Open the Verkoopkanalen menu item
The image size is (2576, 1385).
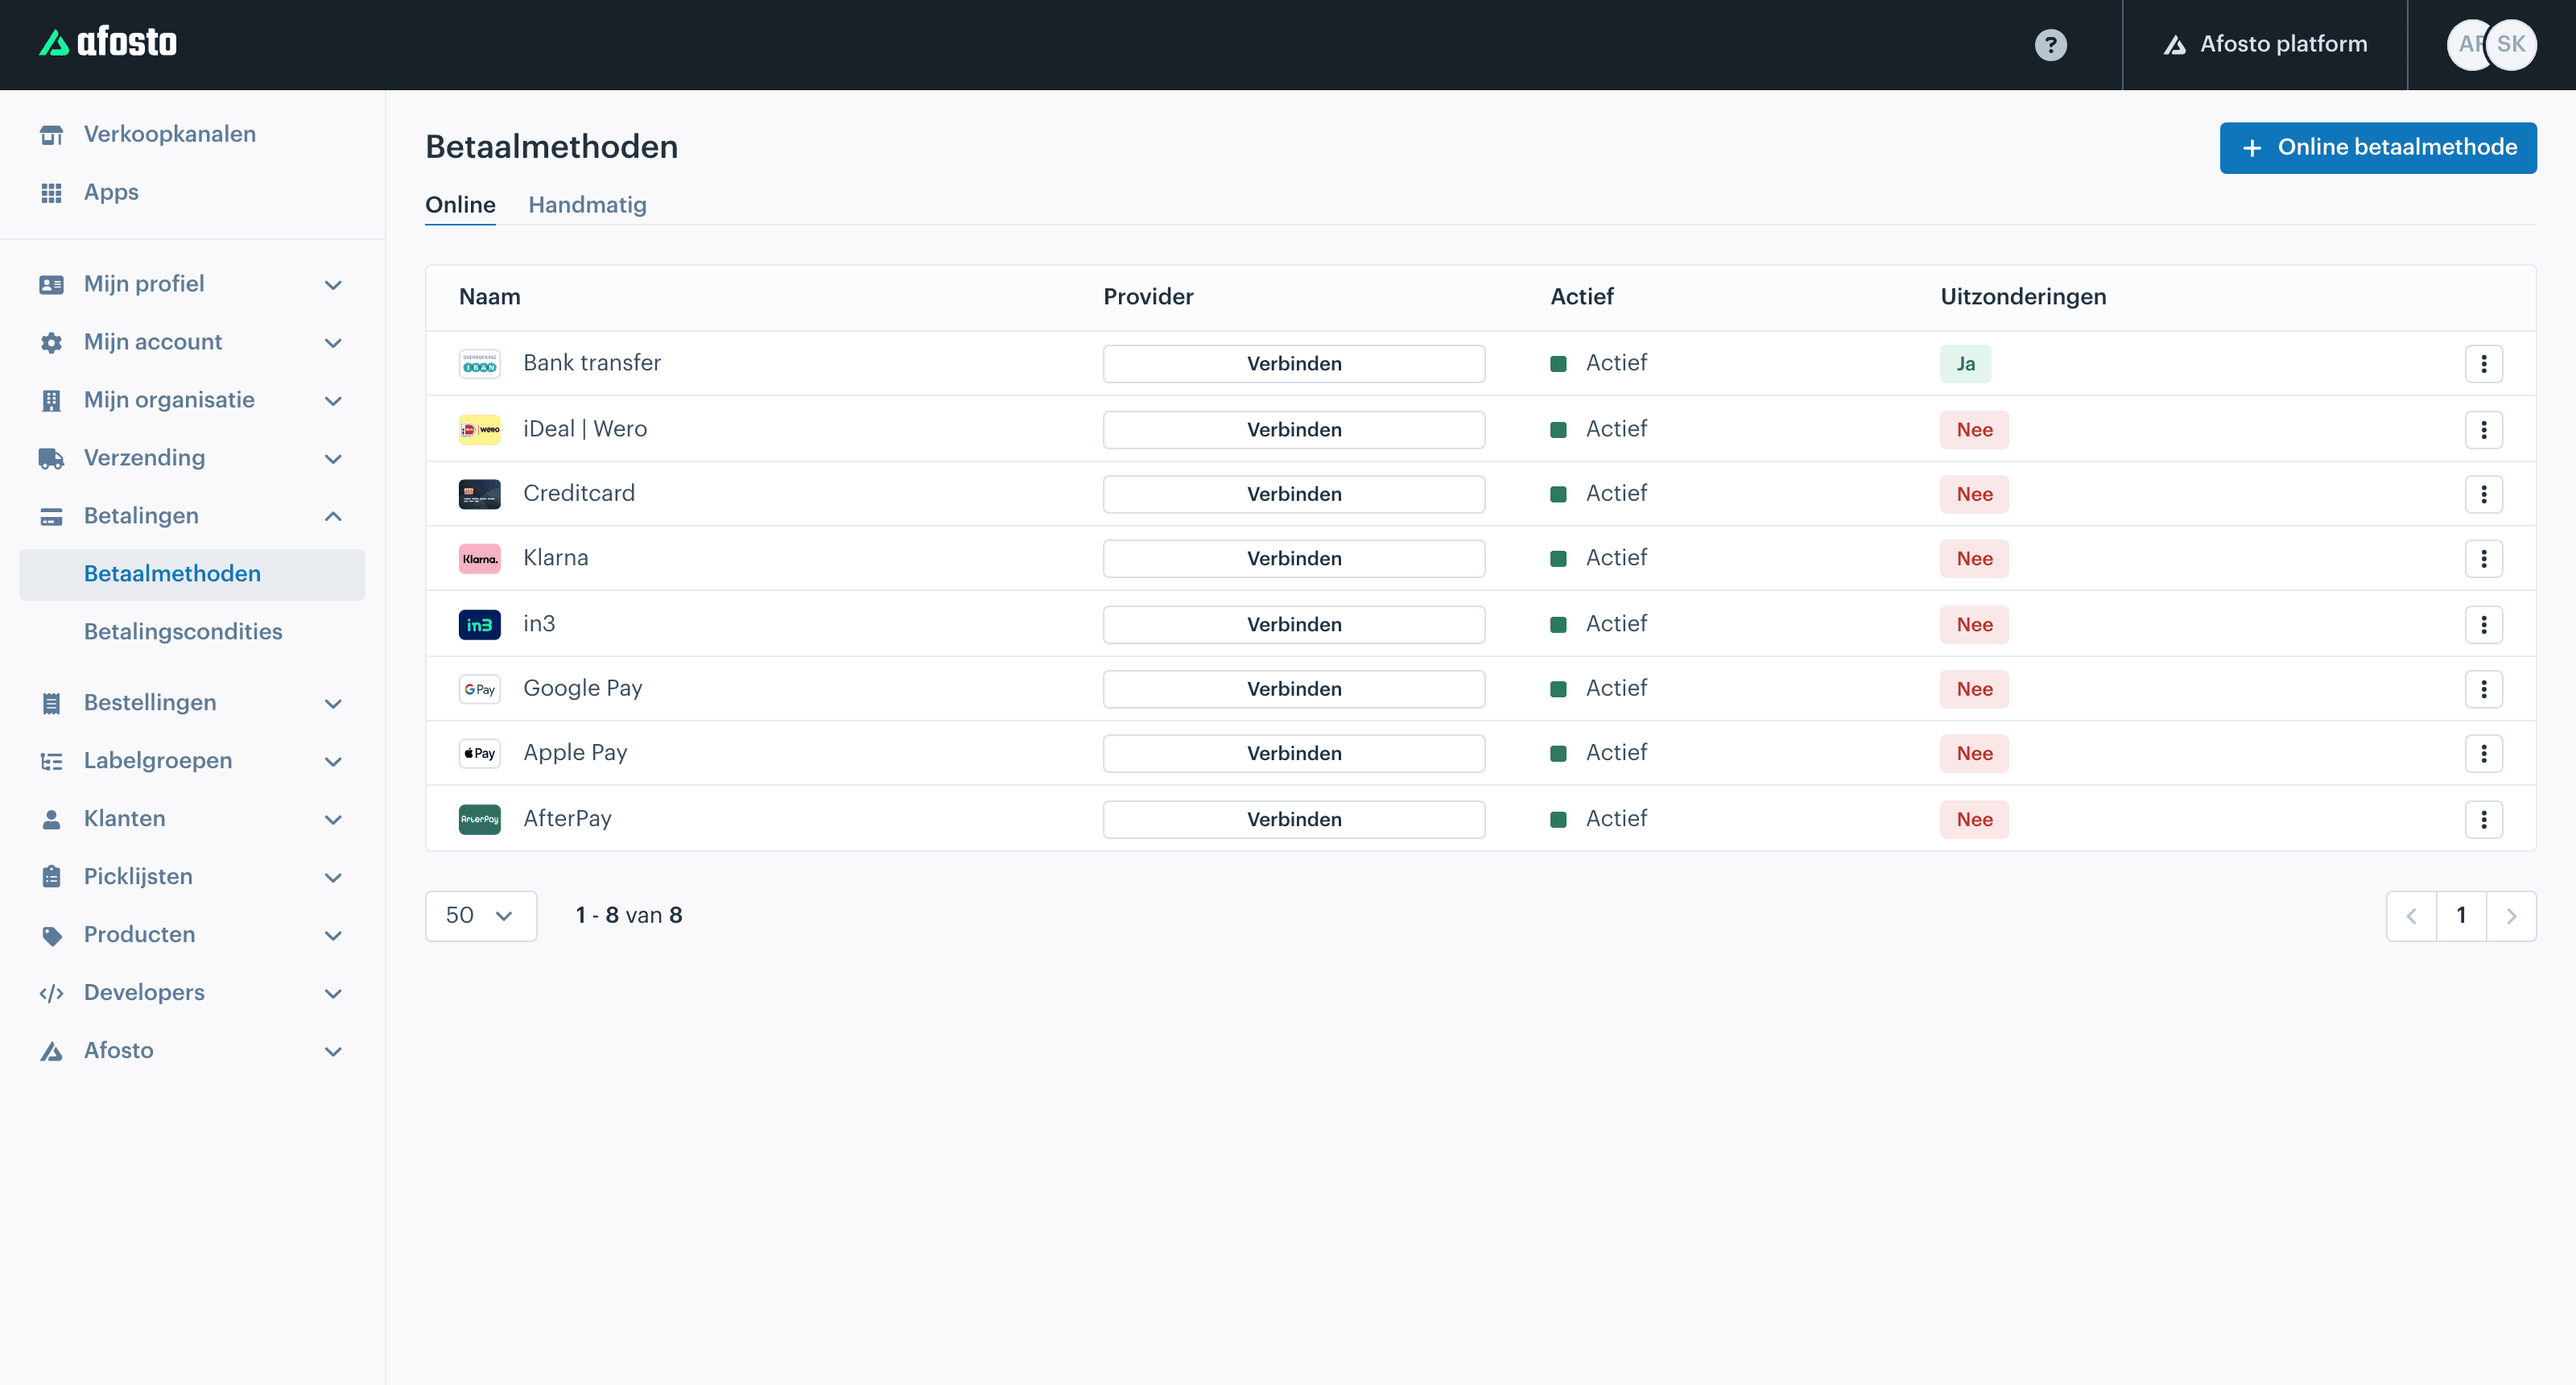[170, 134]
